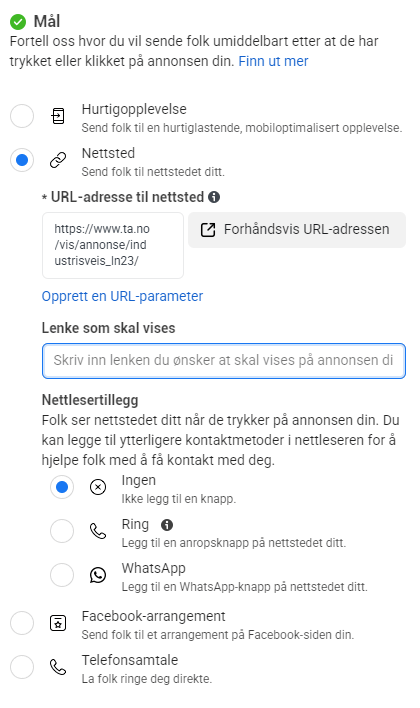Click the Facebook-arrangement star calendar icon
Screen dimensions: 420x708
pos(58,623)
